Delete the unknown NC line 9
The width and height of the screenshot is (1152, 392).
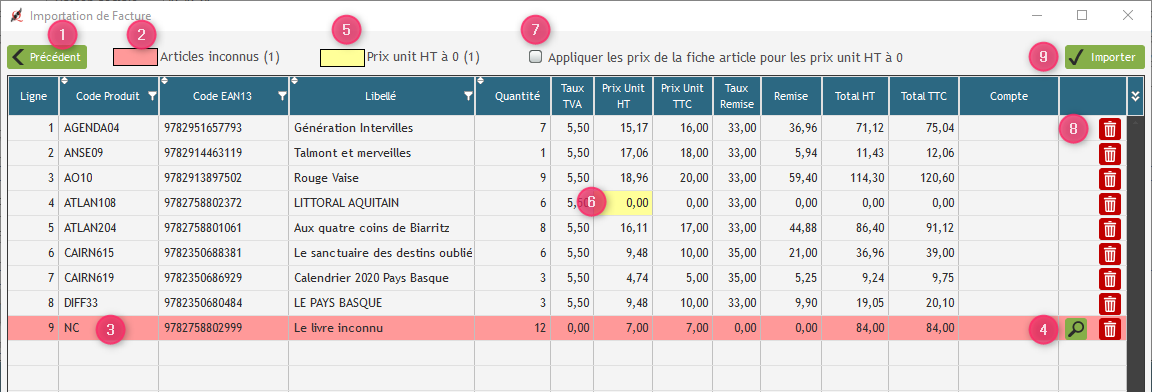pos(1109,329)
